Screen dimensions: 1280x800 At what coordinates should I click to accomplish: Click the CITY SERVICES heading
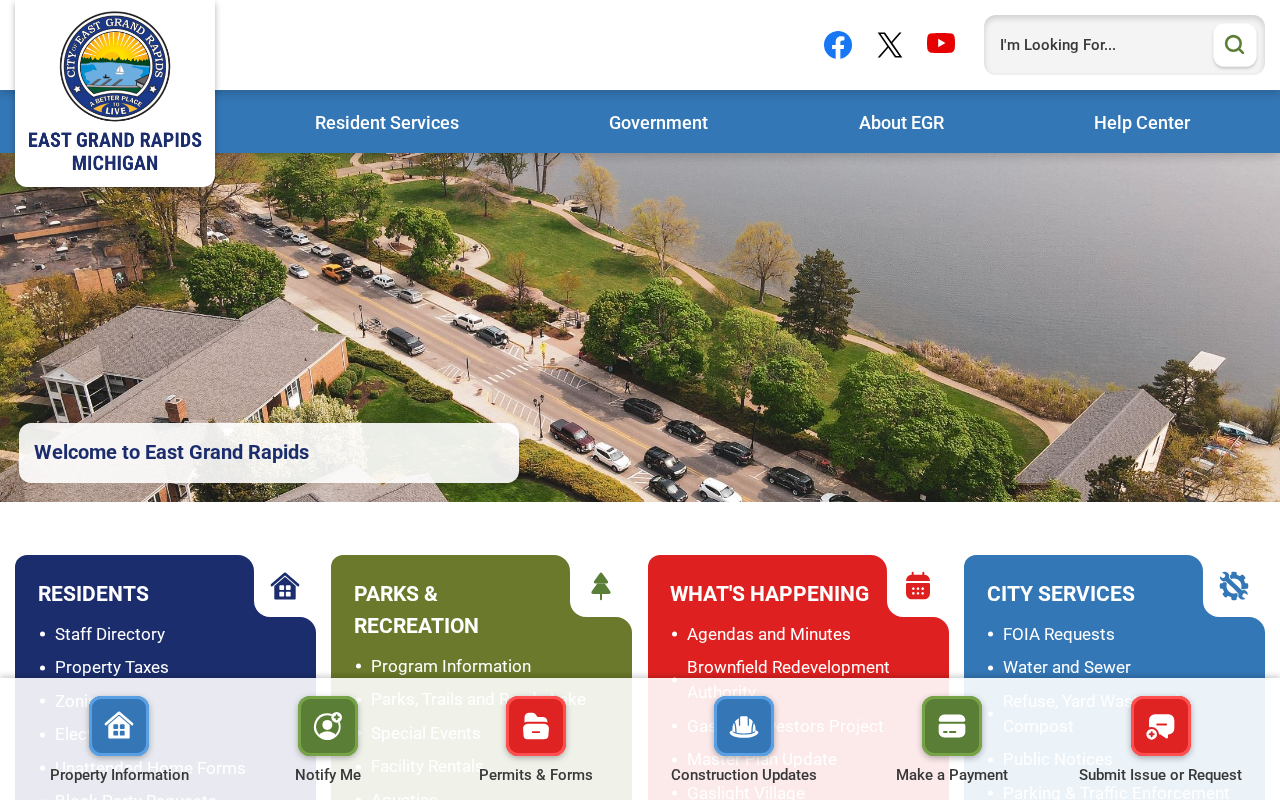pos(1061,594)
